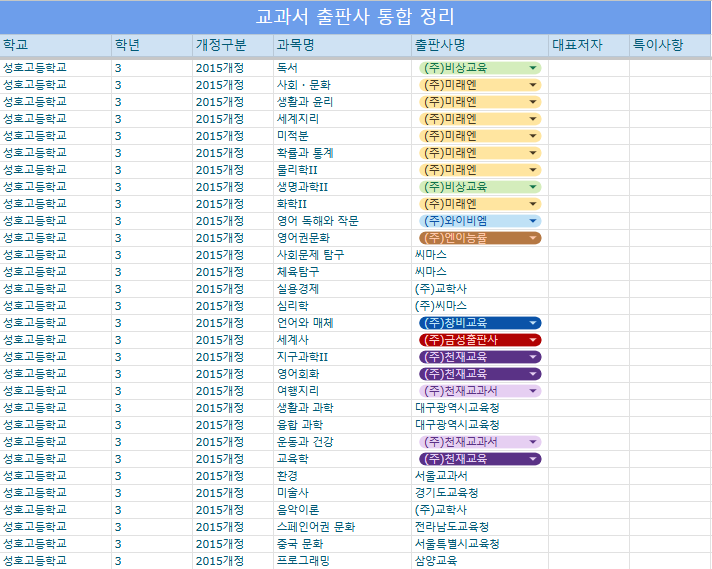Image resolution: width=712 pixels, height=569 pixels.
Task: Expand publisher dropdown in 화학II row
Action: (x=533, y=204)
